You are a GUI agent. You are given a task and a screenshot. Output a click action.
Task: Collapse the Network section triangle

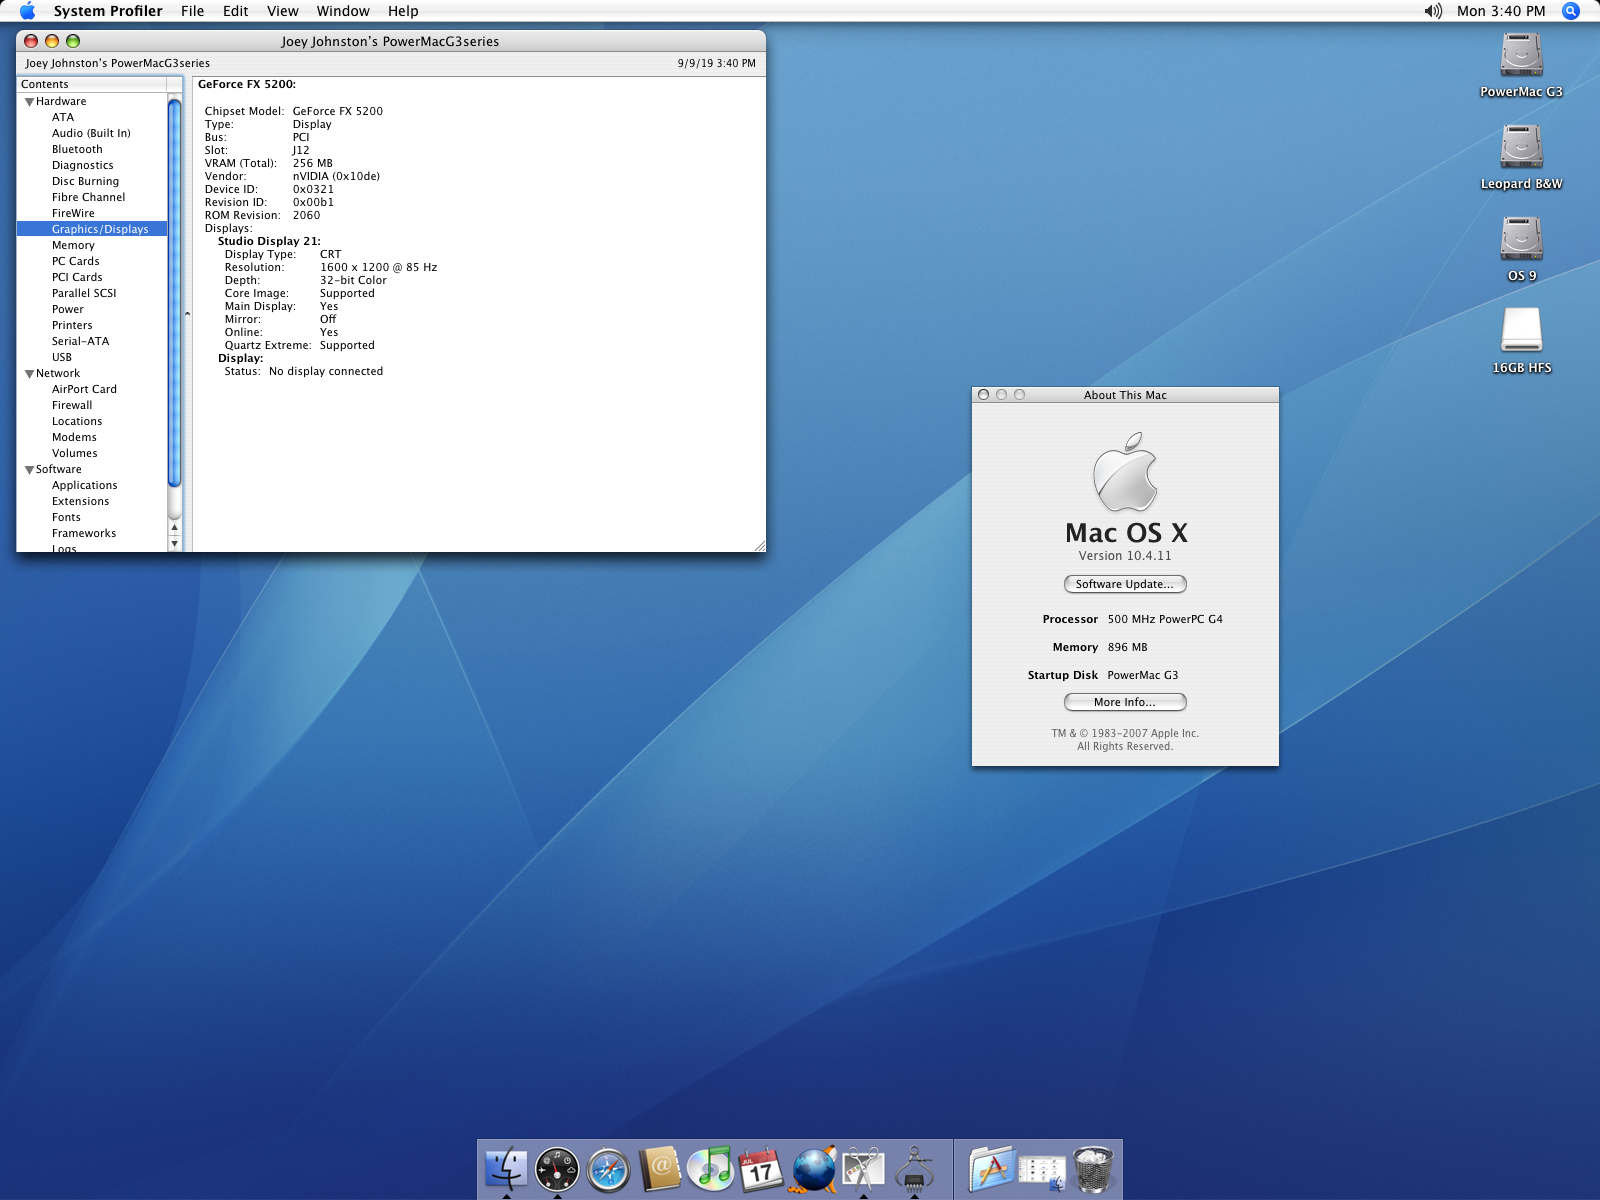coord(29,374)
